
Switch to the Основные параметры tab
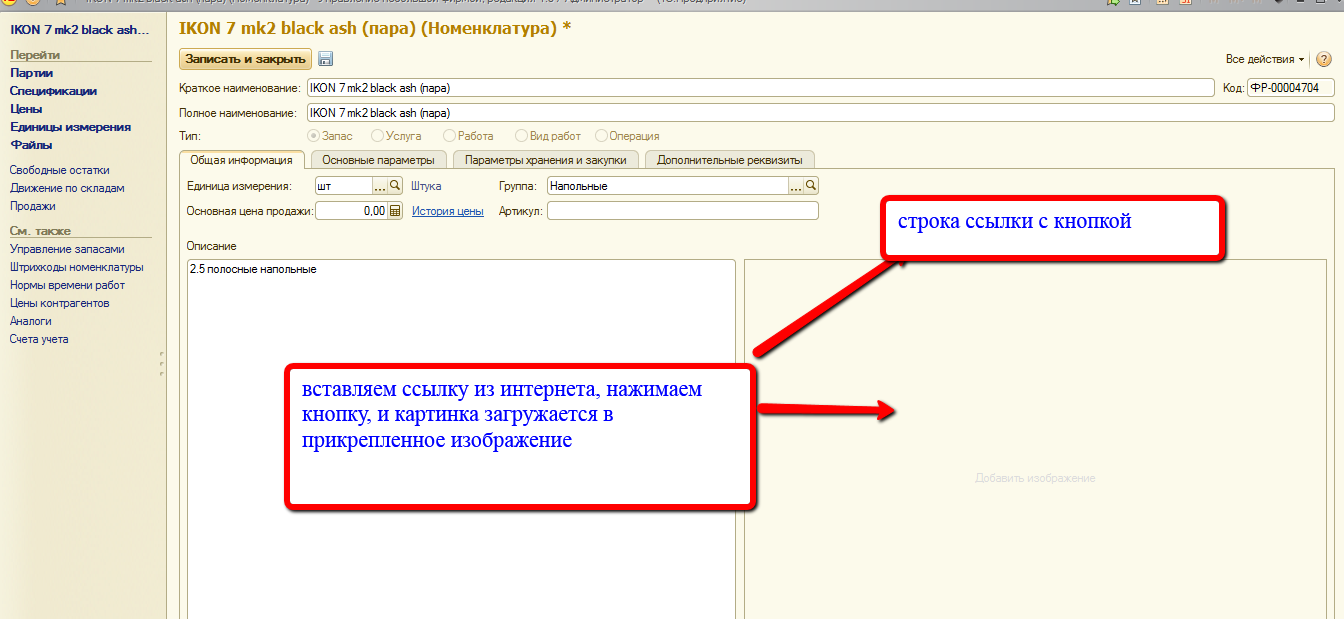(x=378, y=160)
